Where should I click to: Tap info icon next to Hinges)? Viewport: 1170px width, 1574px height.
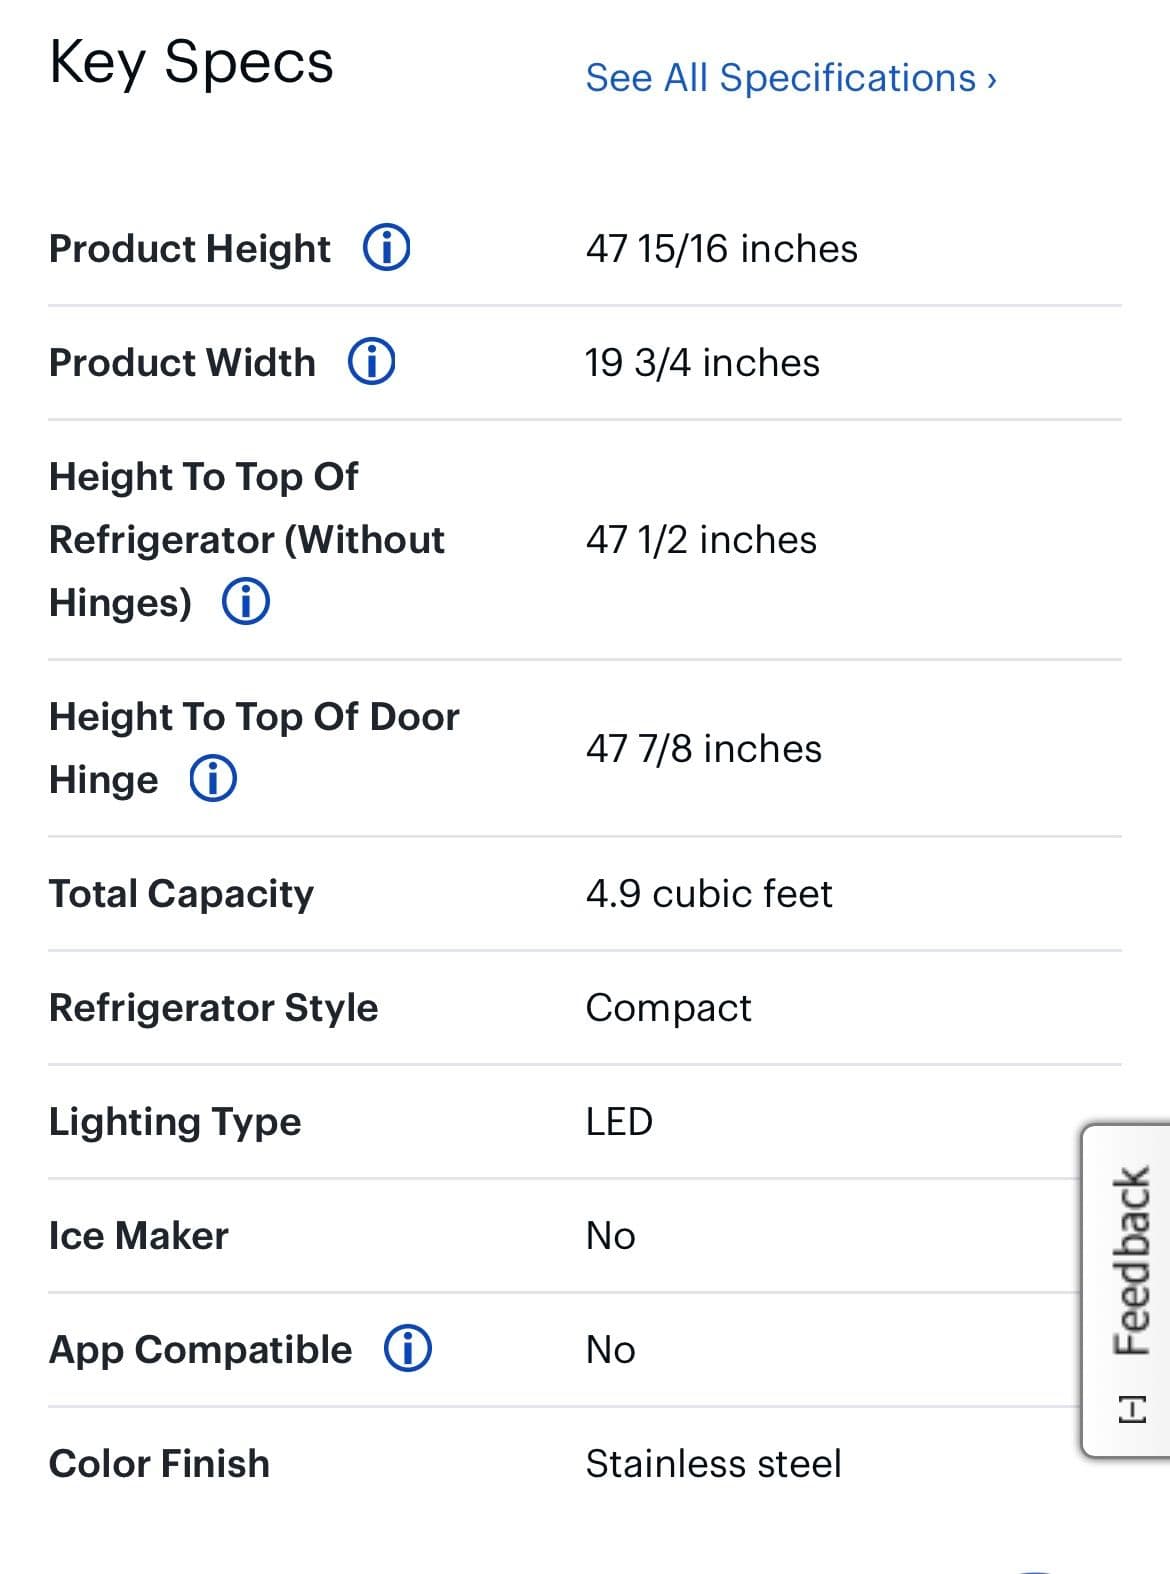pyautogui.click(x=245, y=601)
